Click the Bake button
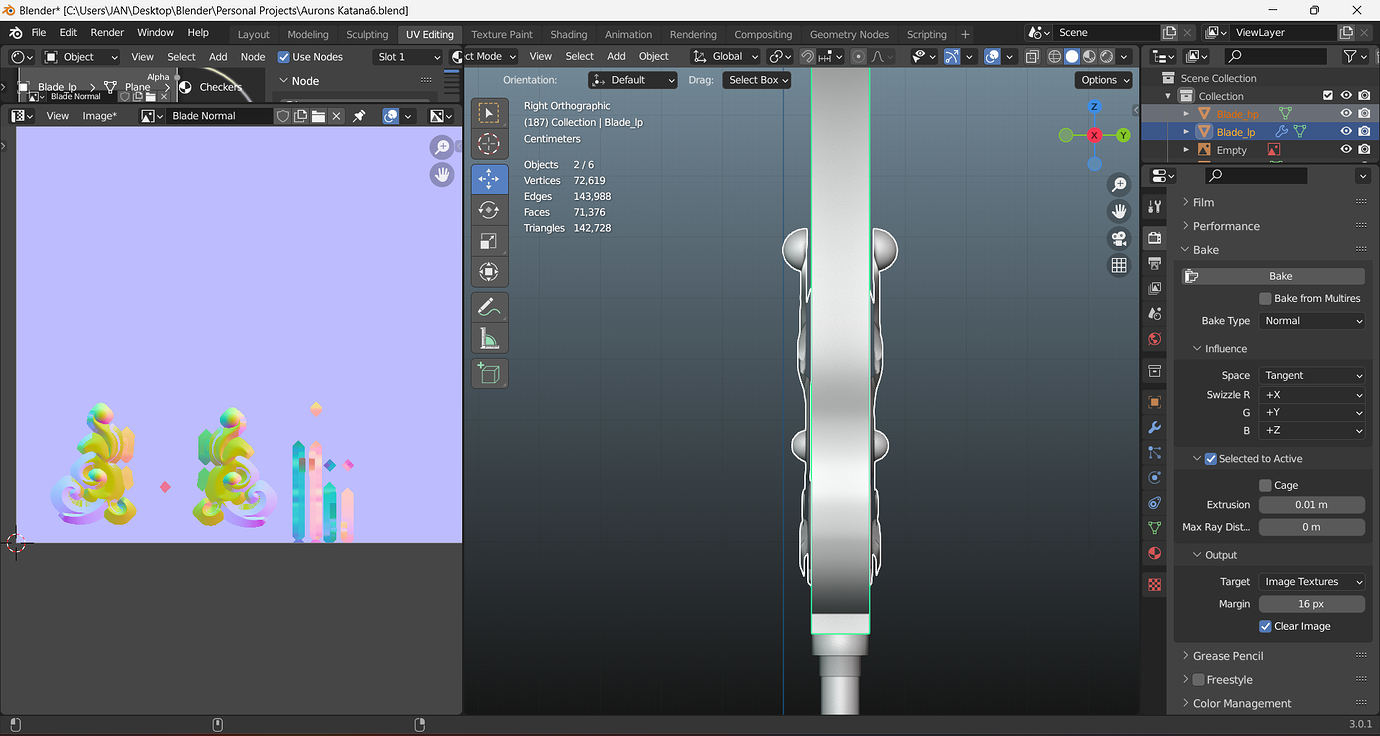Viewport: 1380px width, 736px height. point(1271,276)
